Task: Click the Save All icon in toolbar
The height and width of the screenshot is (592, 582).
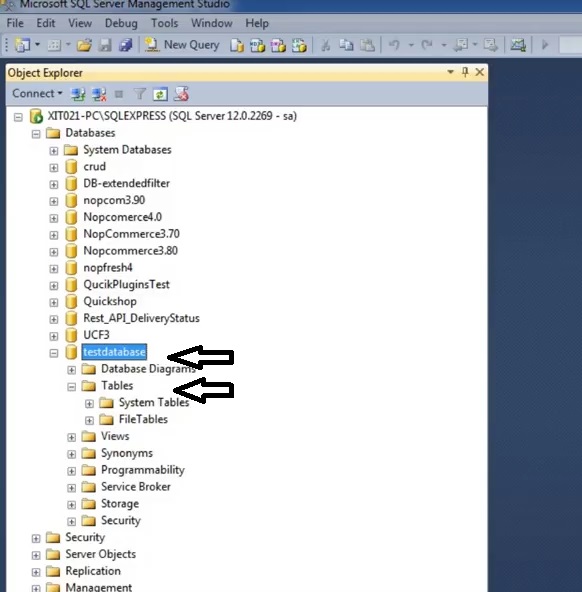Action: pyautogui.click(x=126, y=45)
